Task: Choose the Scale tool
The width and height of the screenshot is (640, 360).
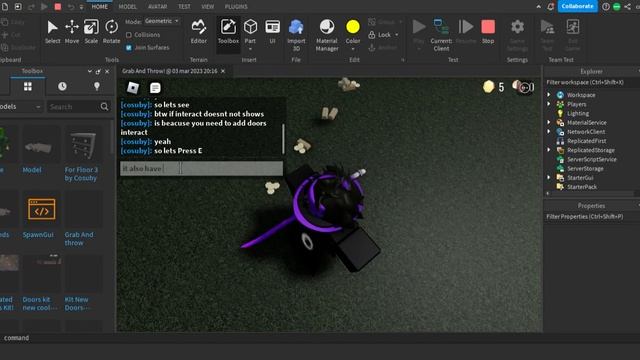Action: 91,31
